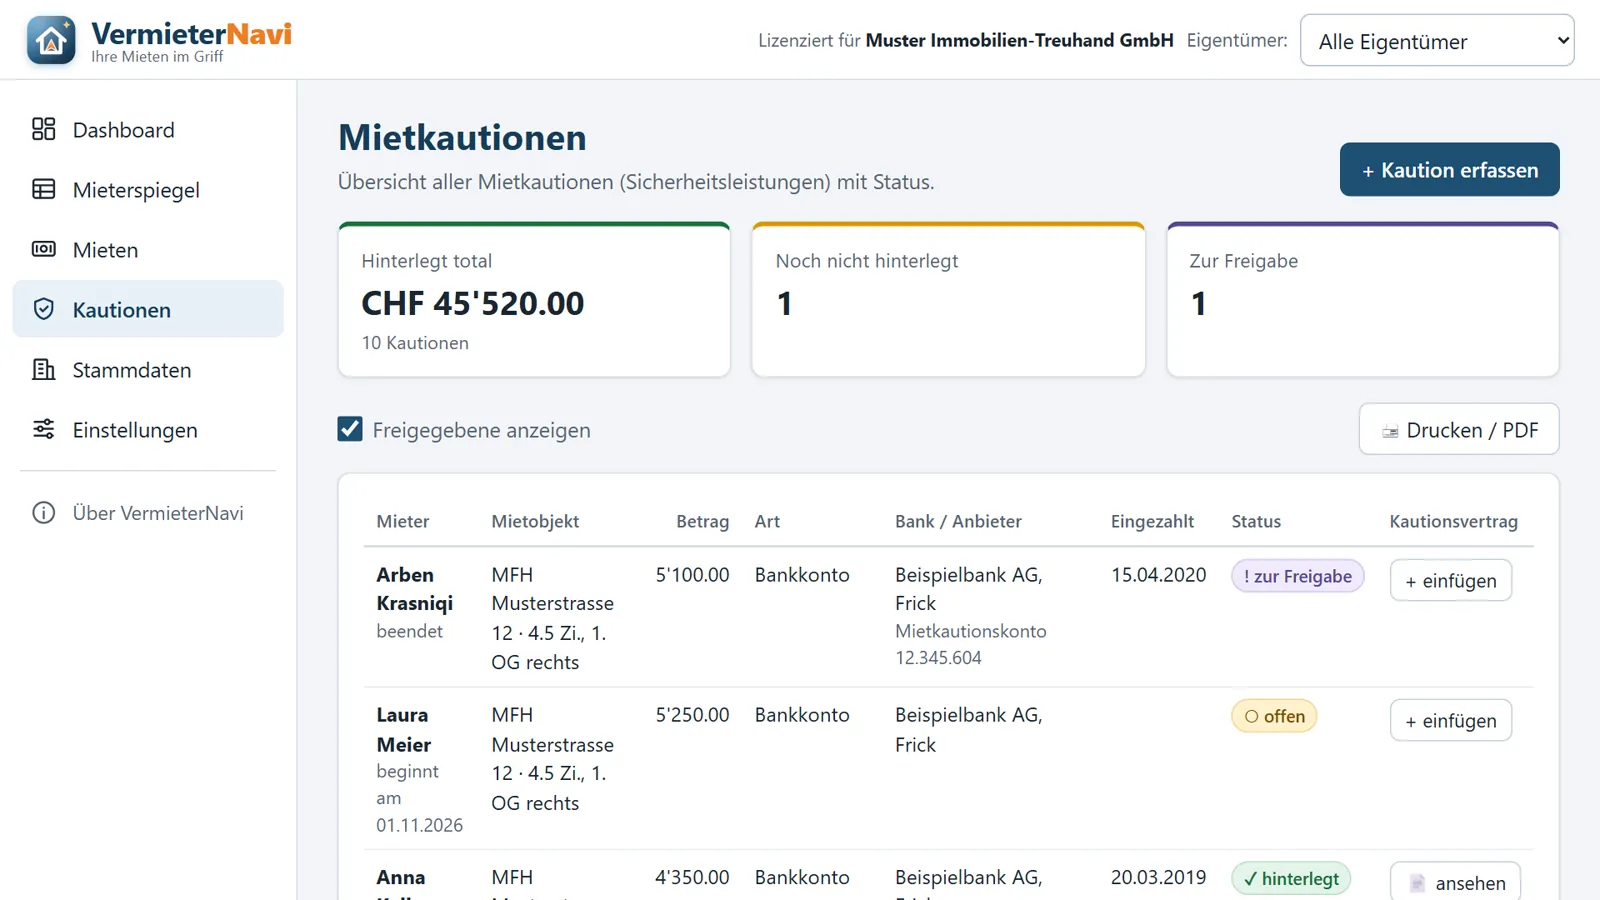Click tenant name Arben Krasniqi
Screen dimensions: 1600x900
[414, 589]
